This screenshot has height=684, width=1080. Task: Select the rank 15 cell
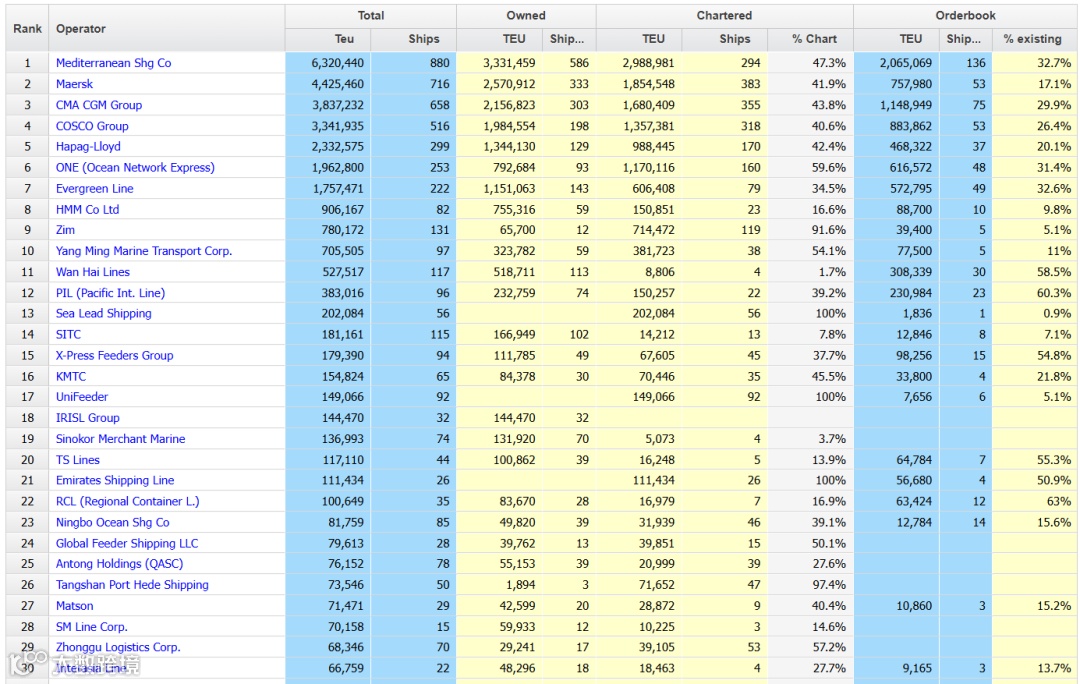[28, 355]
